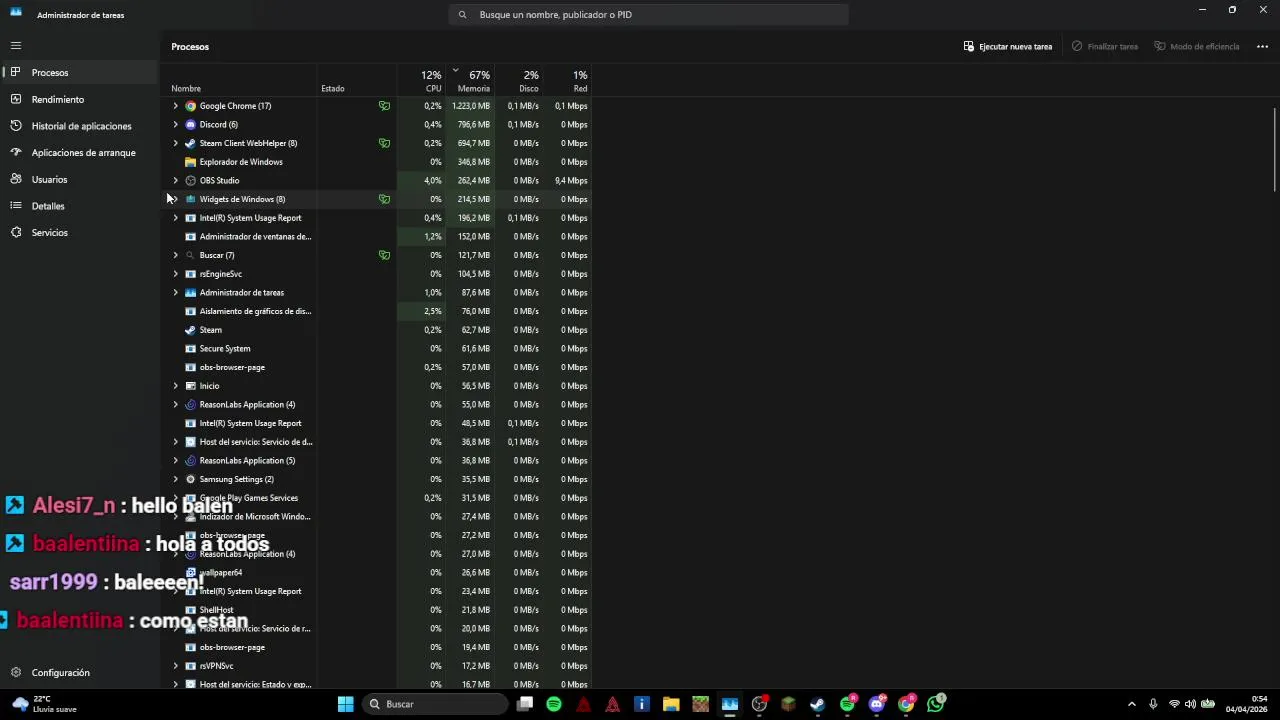Screen dimensions: 1280x720
Task: Open Configuración in the sidebar
Action: click(79, 673)
